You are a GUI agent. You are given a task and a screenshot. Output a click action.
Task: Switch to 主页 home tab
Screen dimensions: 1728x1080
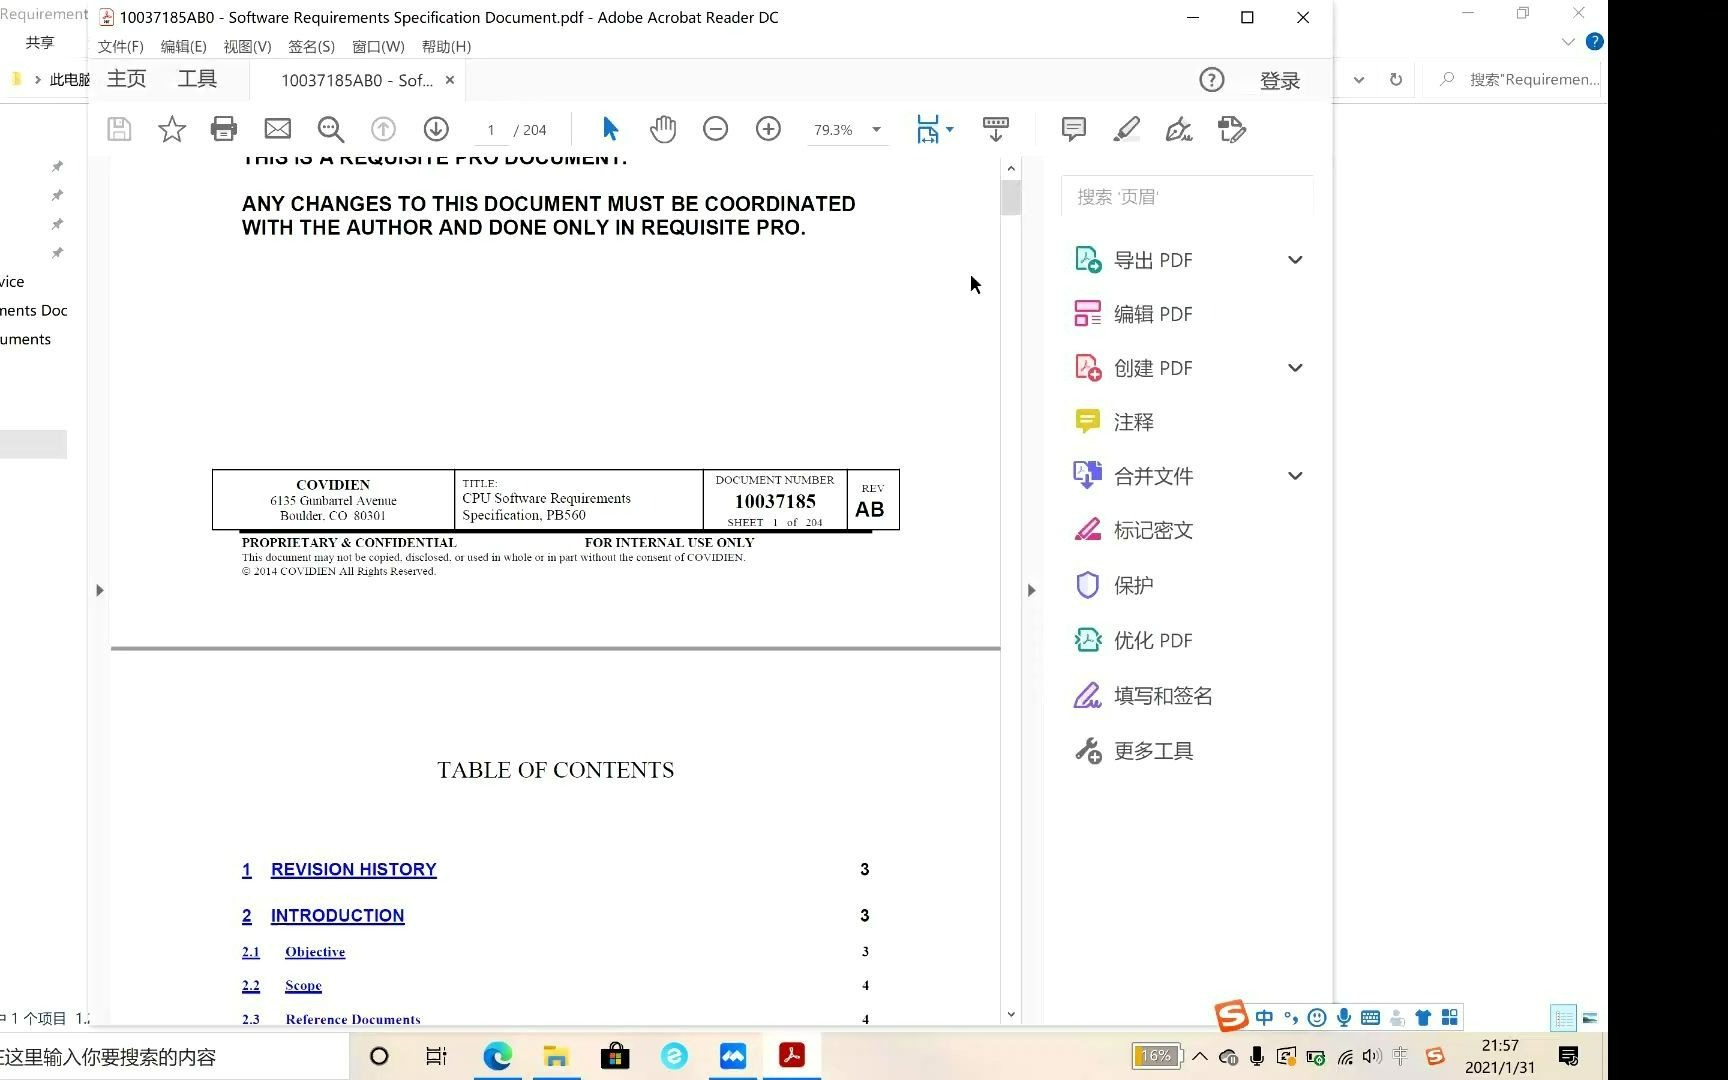coord(126,79)
